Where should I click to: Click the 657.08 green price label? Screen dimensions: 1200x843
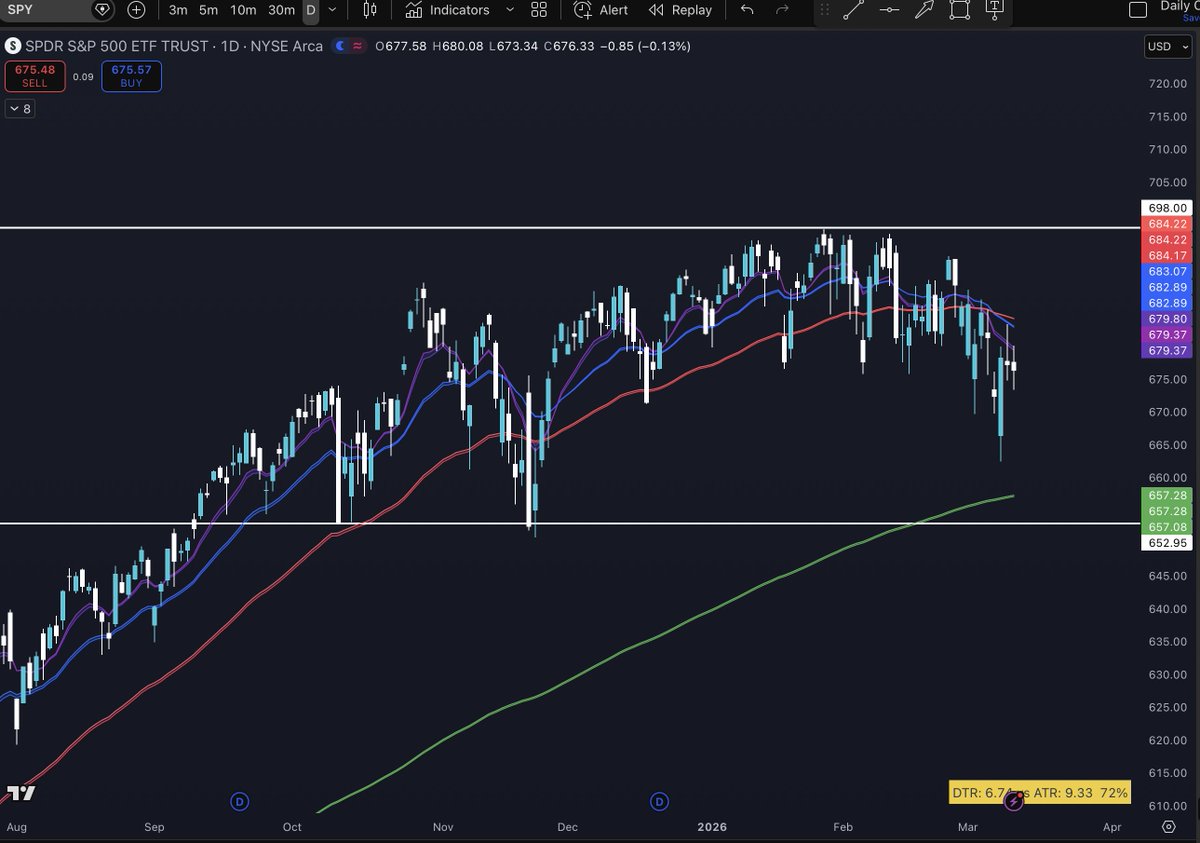tap(1165, 527)
